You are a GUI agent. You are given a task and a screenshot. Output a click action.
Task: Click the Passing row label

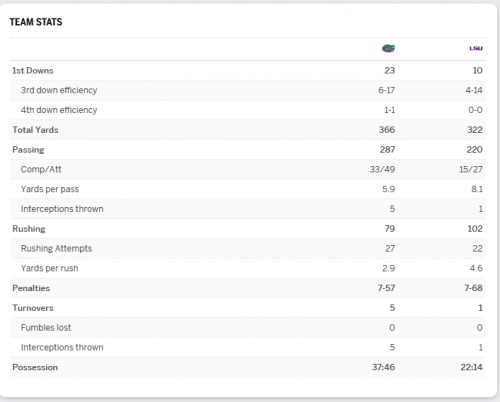pyautogui.click(x=28, y=150)
